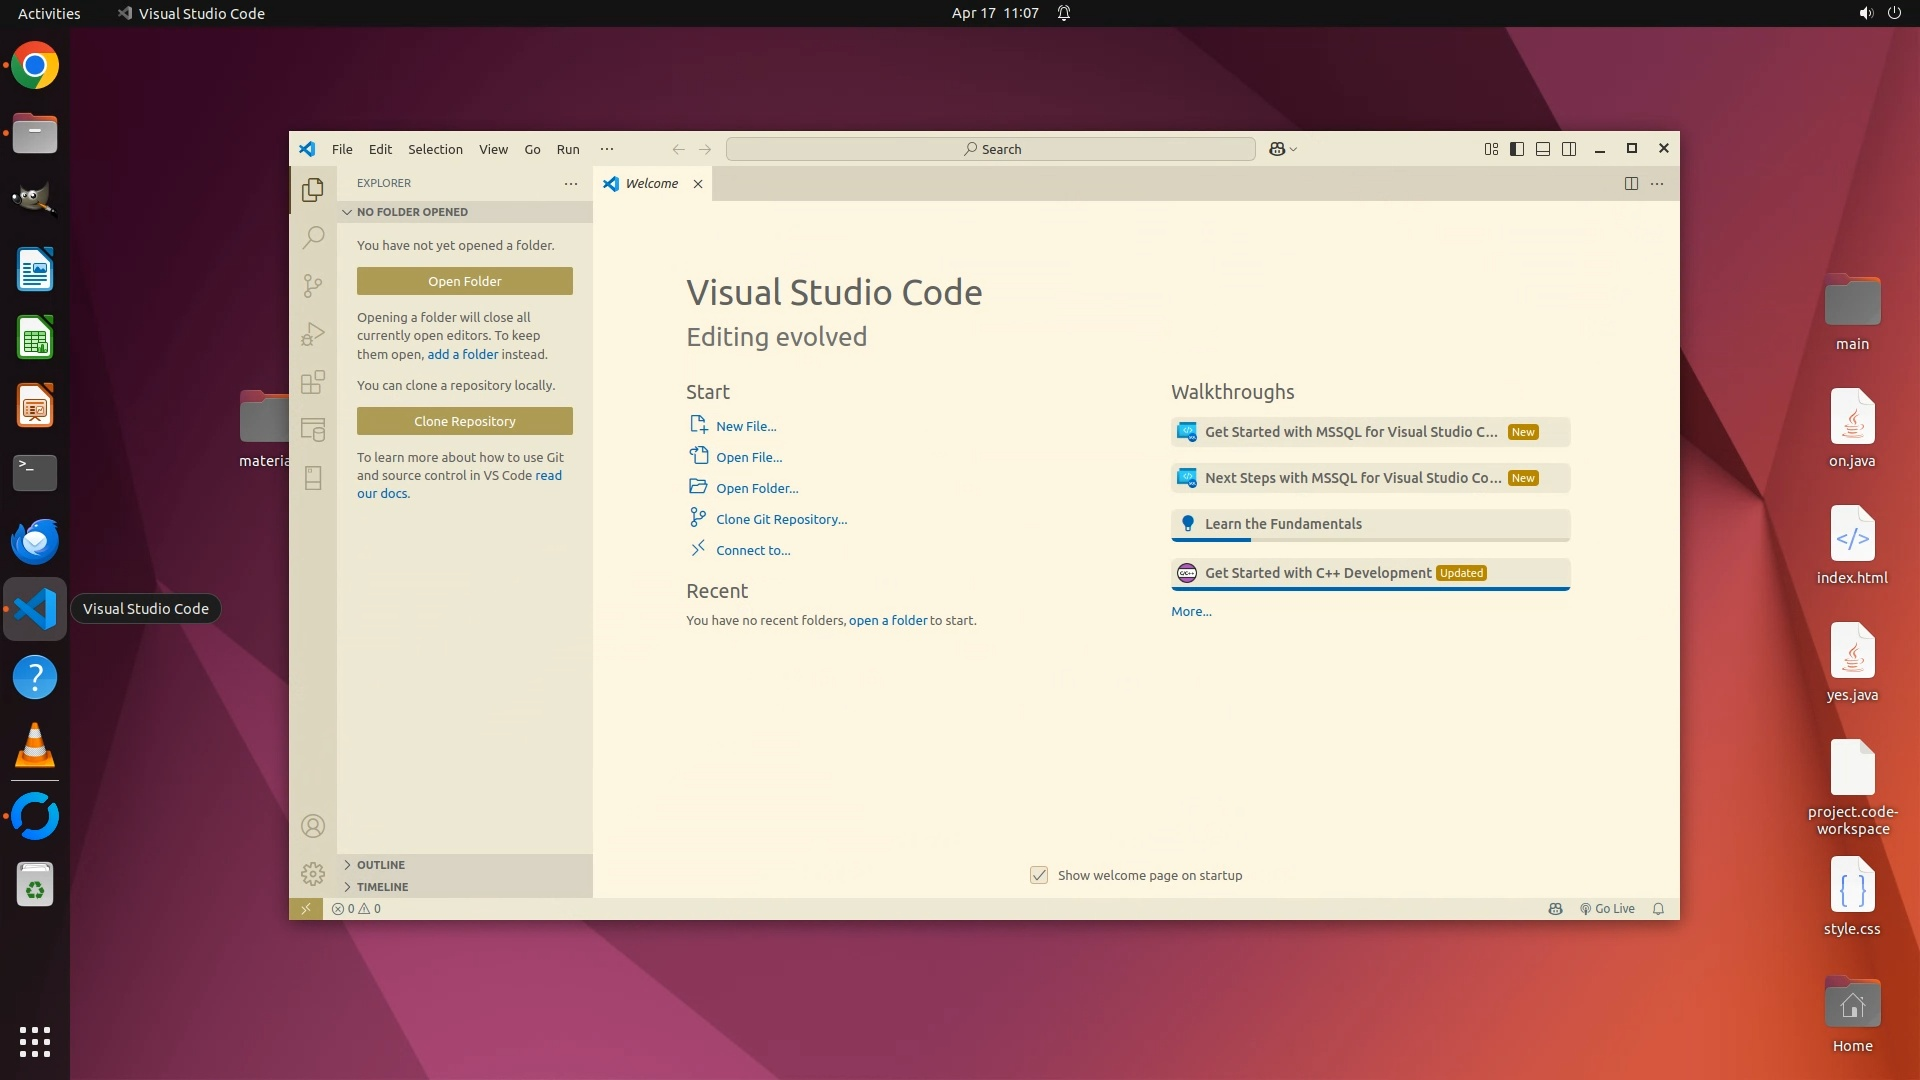The width and height of the screenshot is (1920, 1080).
Task: Click the Search command center field
Action: 990,149
